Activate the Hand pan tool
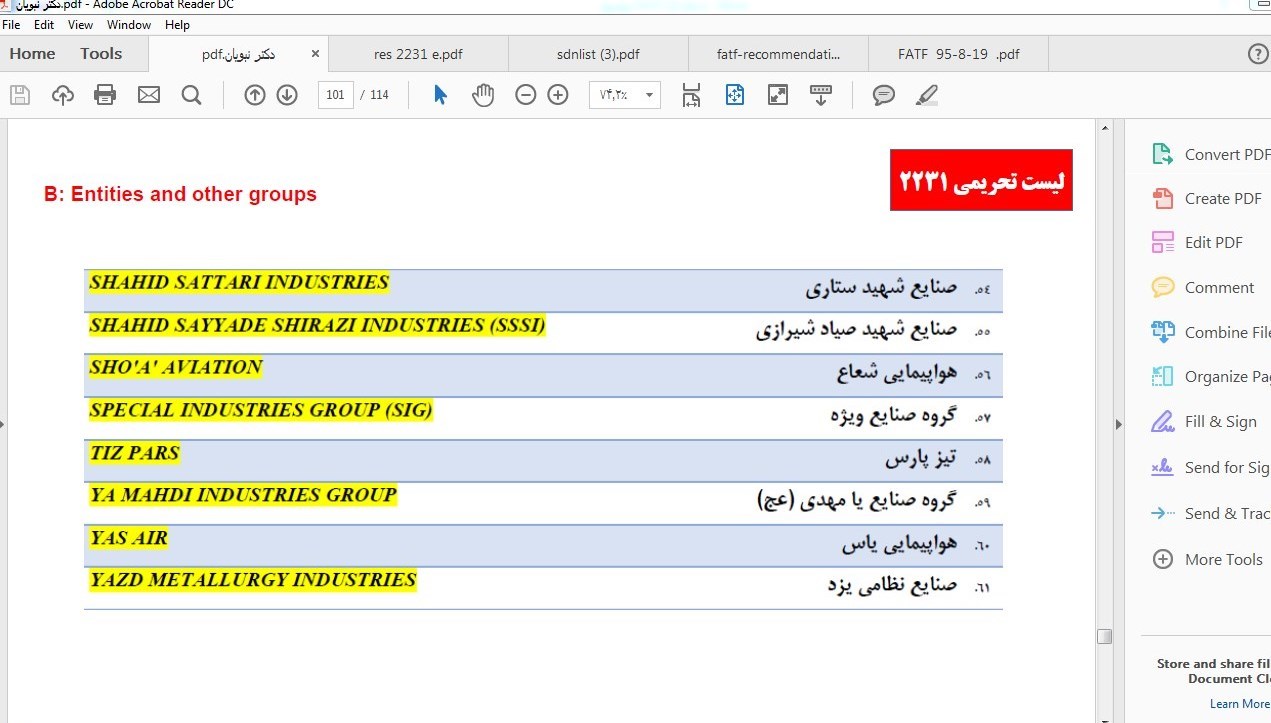Image resolution: width=1271 pixels, height=723 pixels. click(483, 95)
